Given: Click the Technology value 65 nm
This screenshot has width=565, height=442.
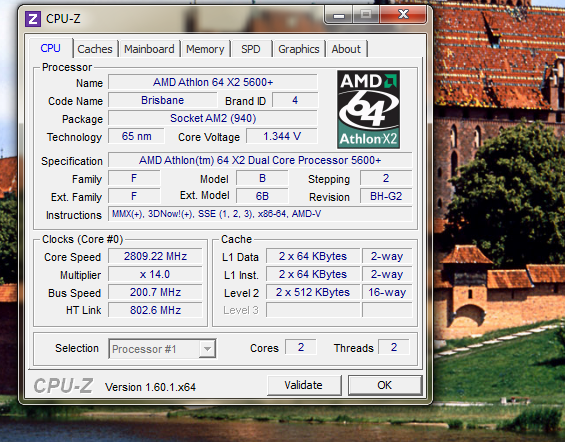Looking at the screenshot, I should (x=136, y=136).
